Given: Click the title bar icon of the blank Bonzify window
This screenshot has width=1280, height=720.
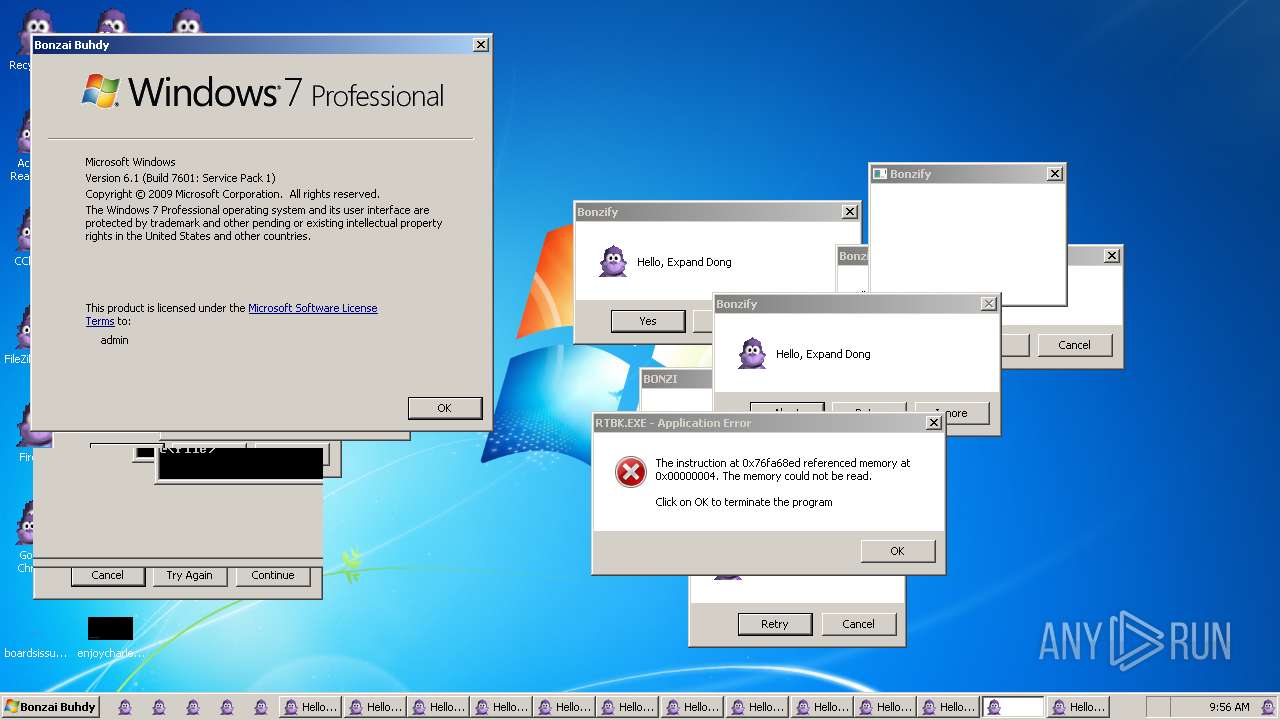Looking at the screenshot, I should point(880,174).
